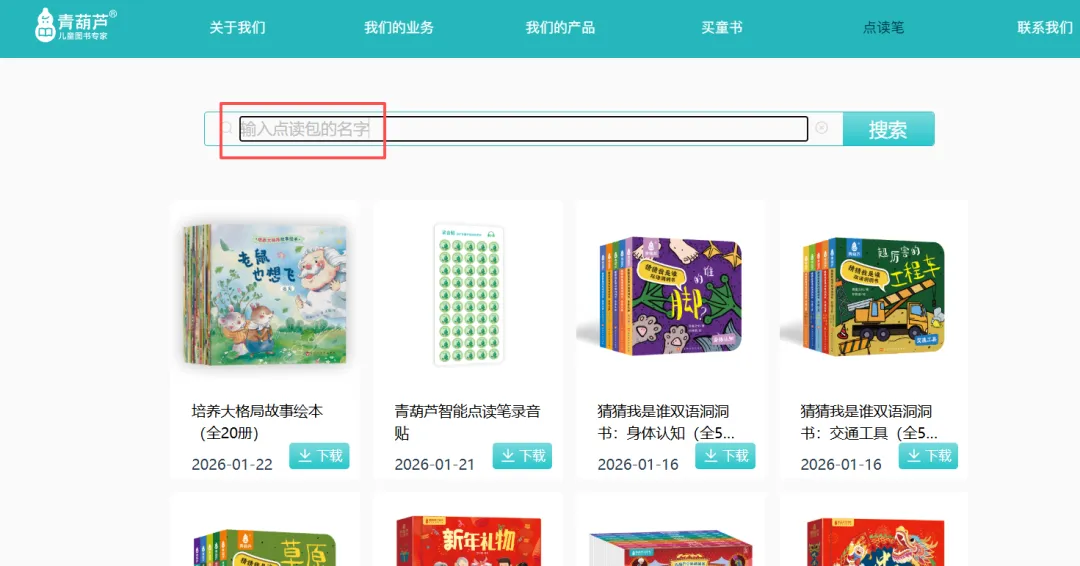Open the 我们的业务 menu item

tap(399, 28)
